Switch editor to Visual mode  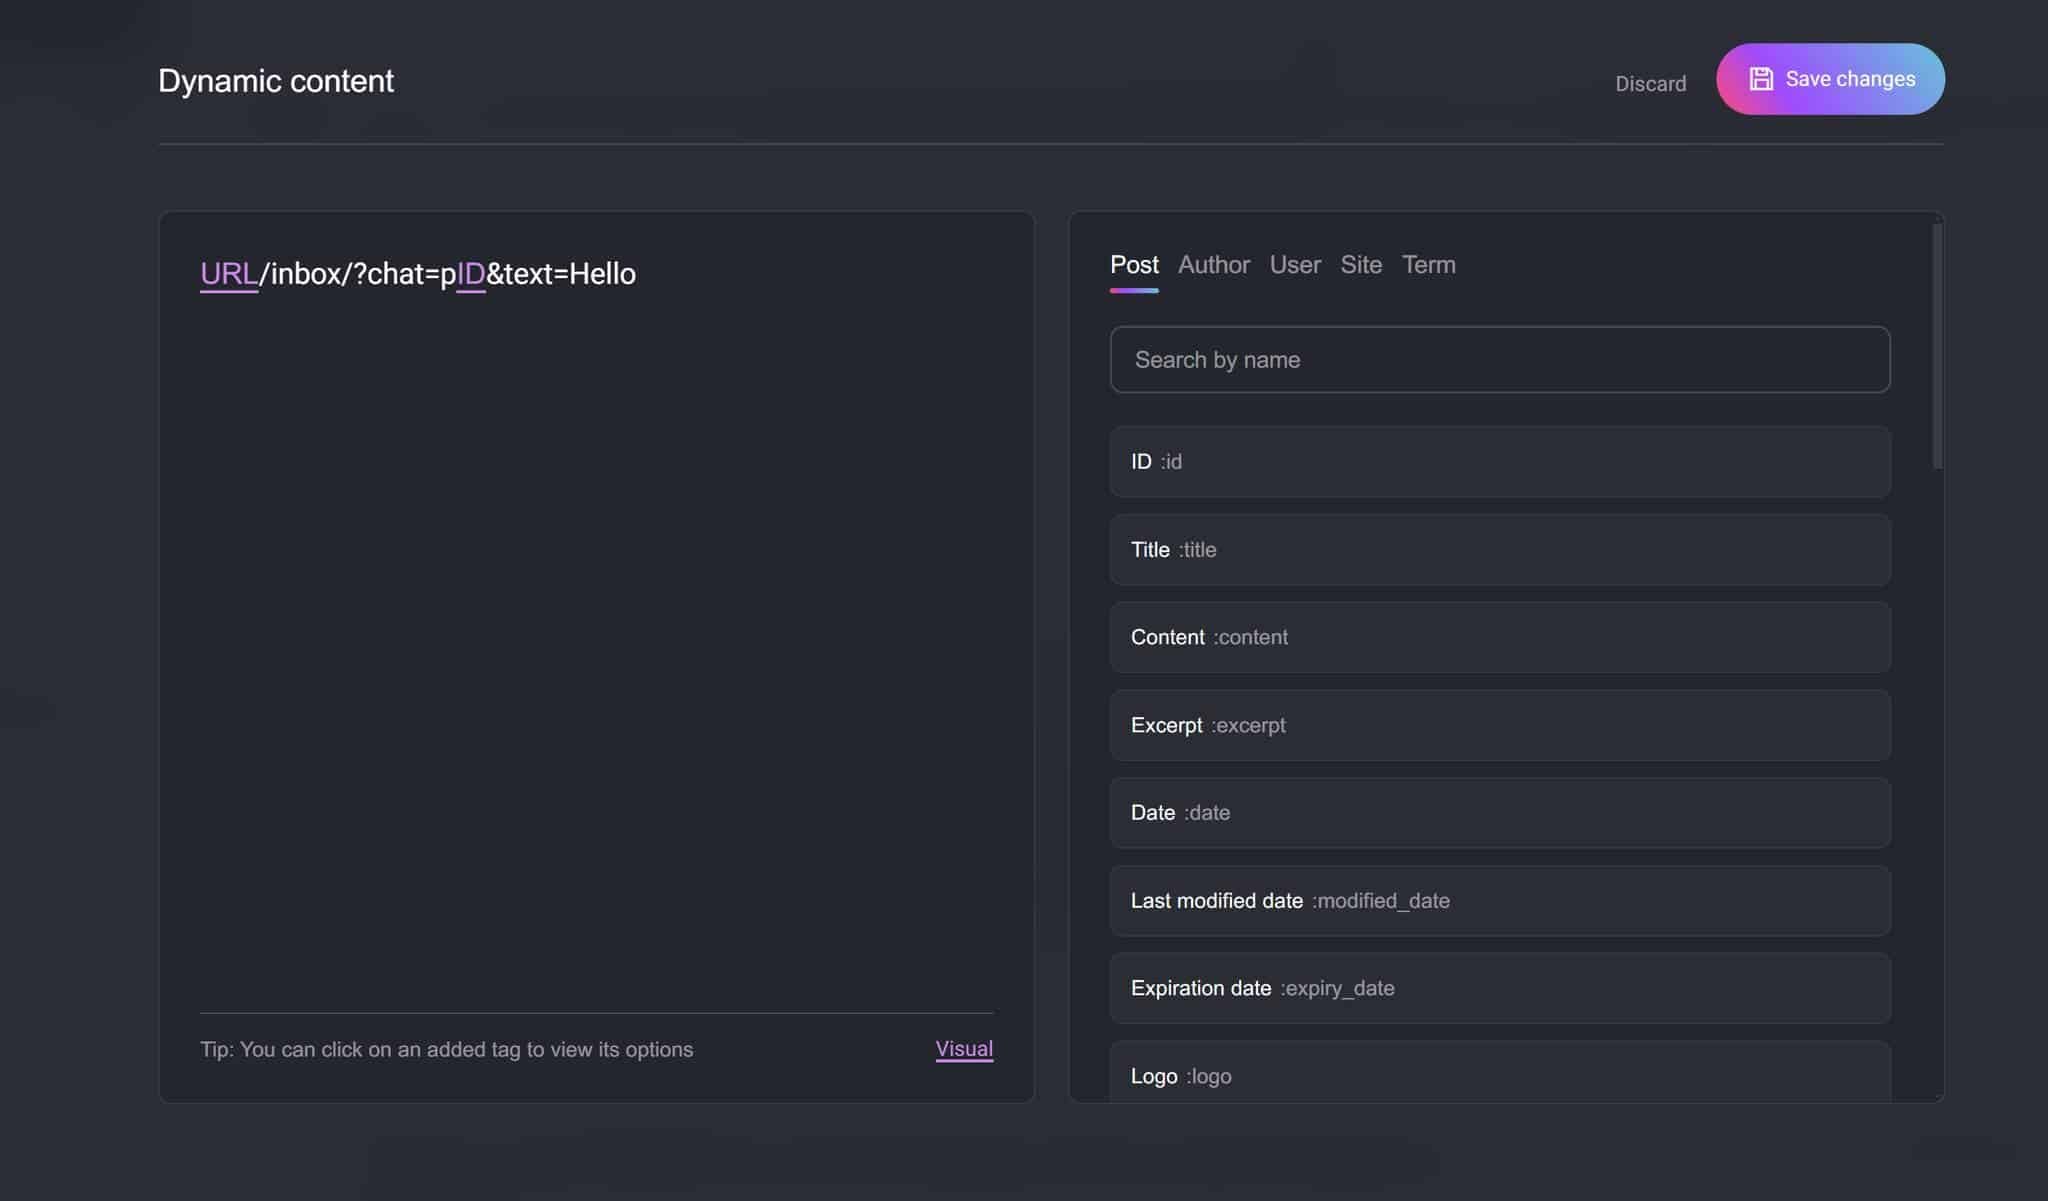click(963, 1049)
